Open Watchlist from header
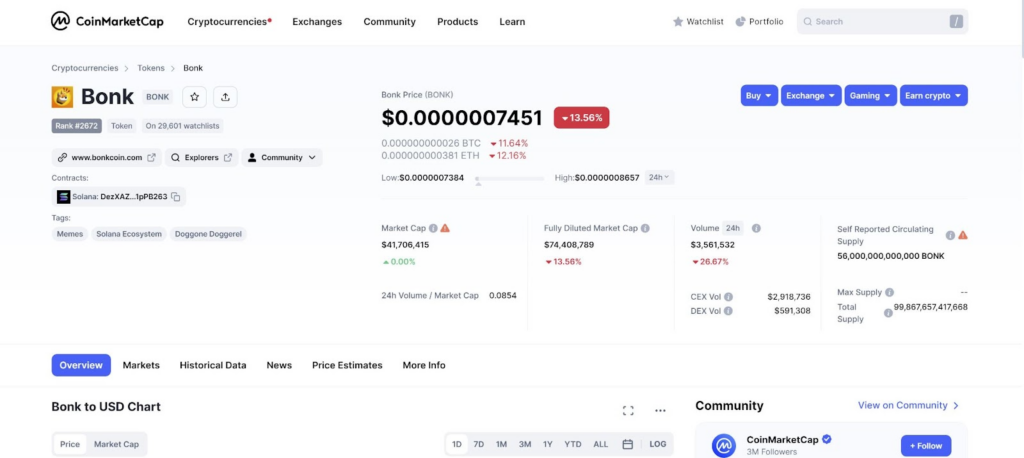 click(x=698, y=22)
